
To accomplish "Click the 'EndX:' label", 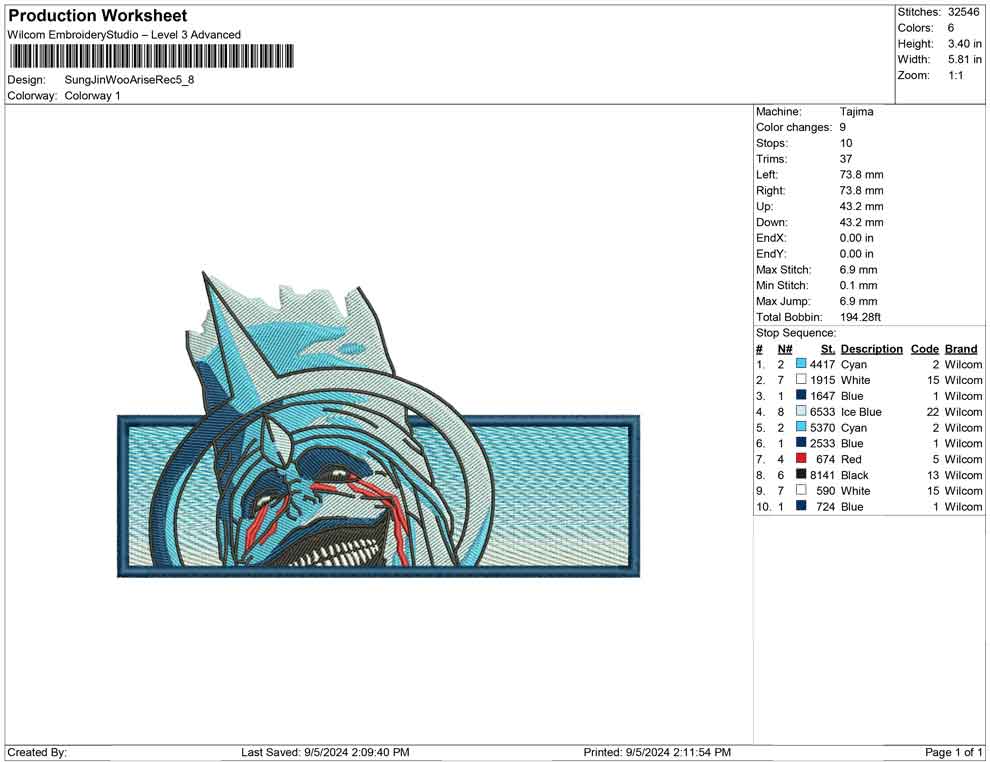I will pos(770,238).
